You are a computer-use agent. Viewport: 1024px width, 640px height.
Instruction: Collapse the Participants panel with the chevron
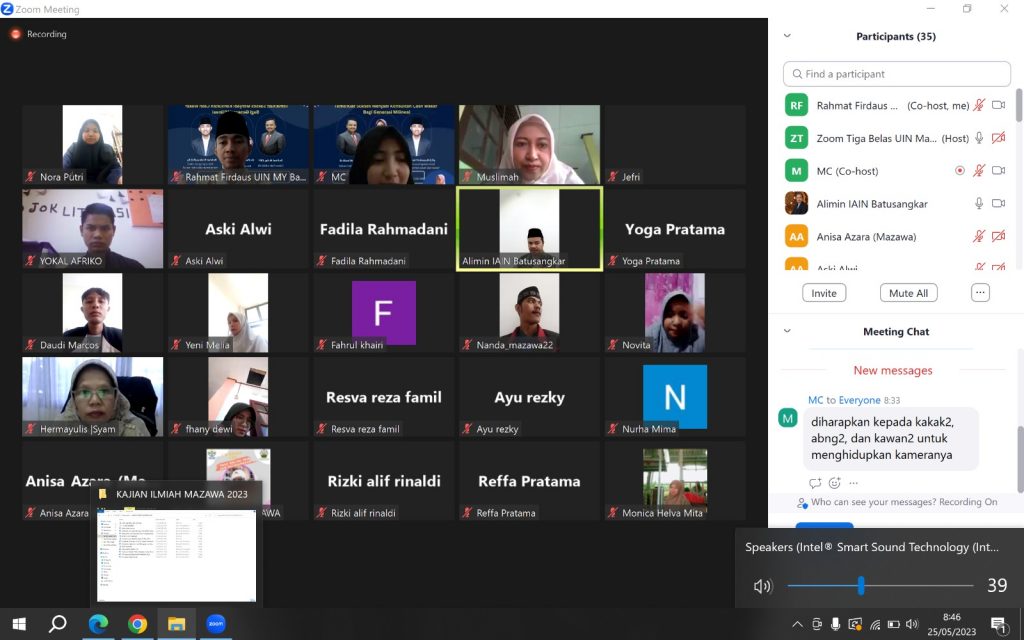coord(787,36)
